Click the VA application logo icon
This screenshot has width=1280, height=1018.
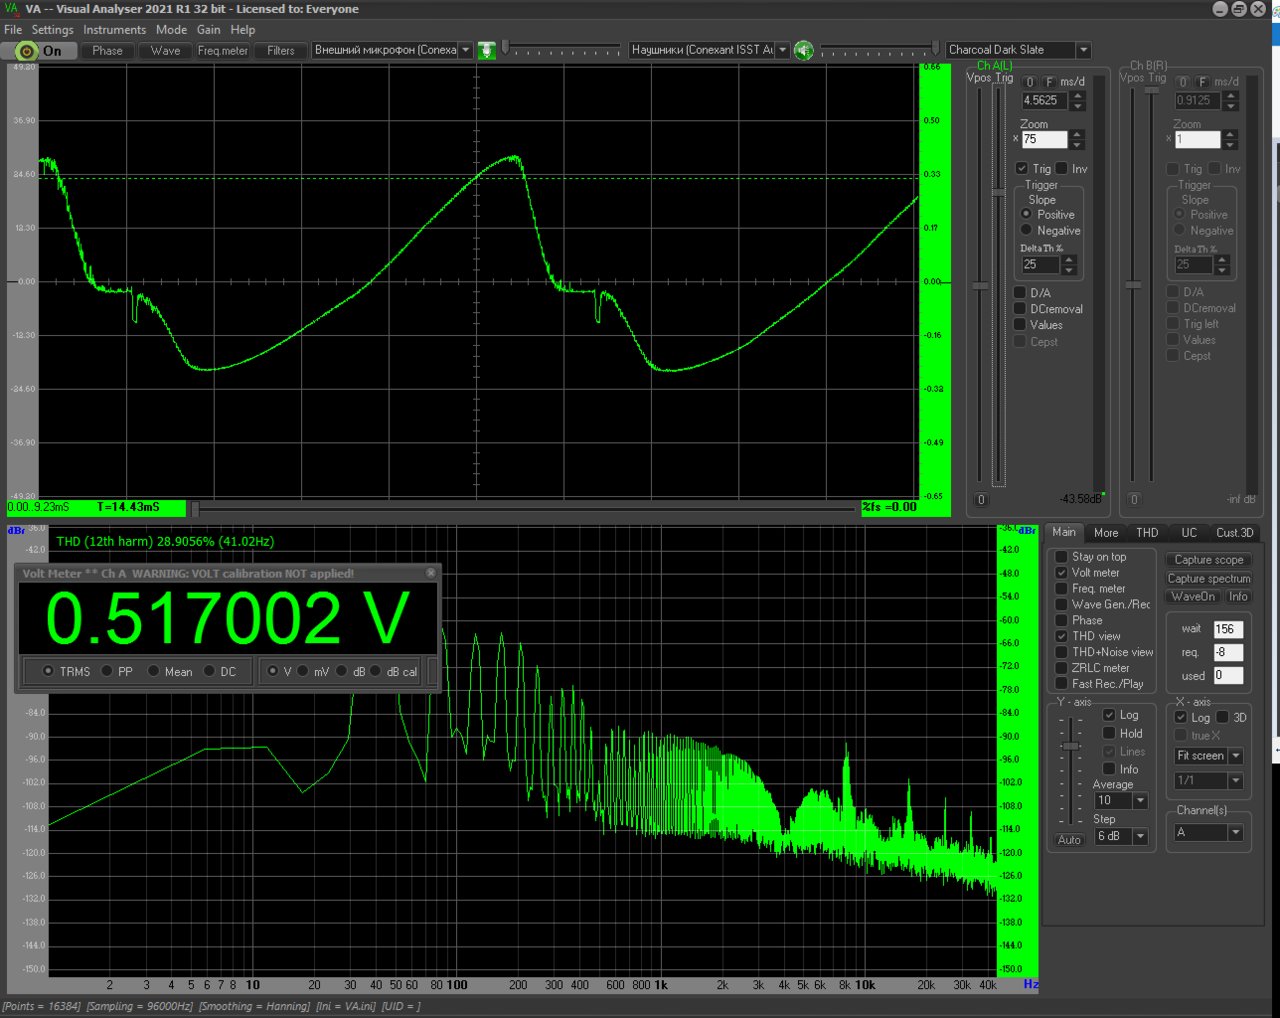pos(11,9)
